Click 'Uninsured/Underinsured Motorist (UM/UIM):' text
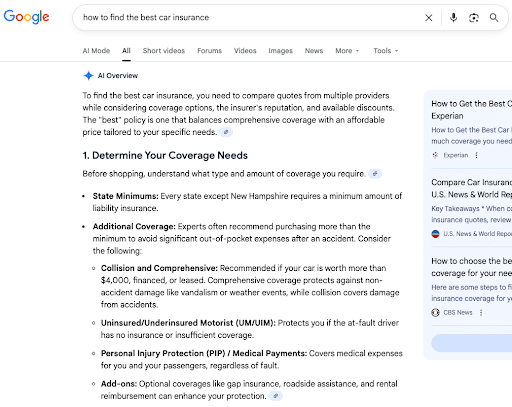Viewport: 512px width, 407px height. click(188, 323)
